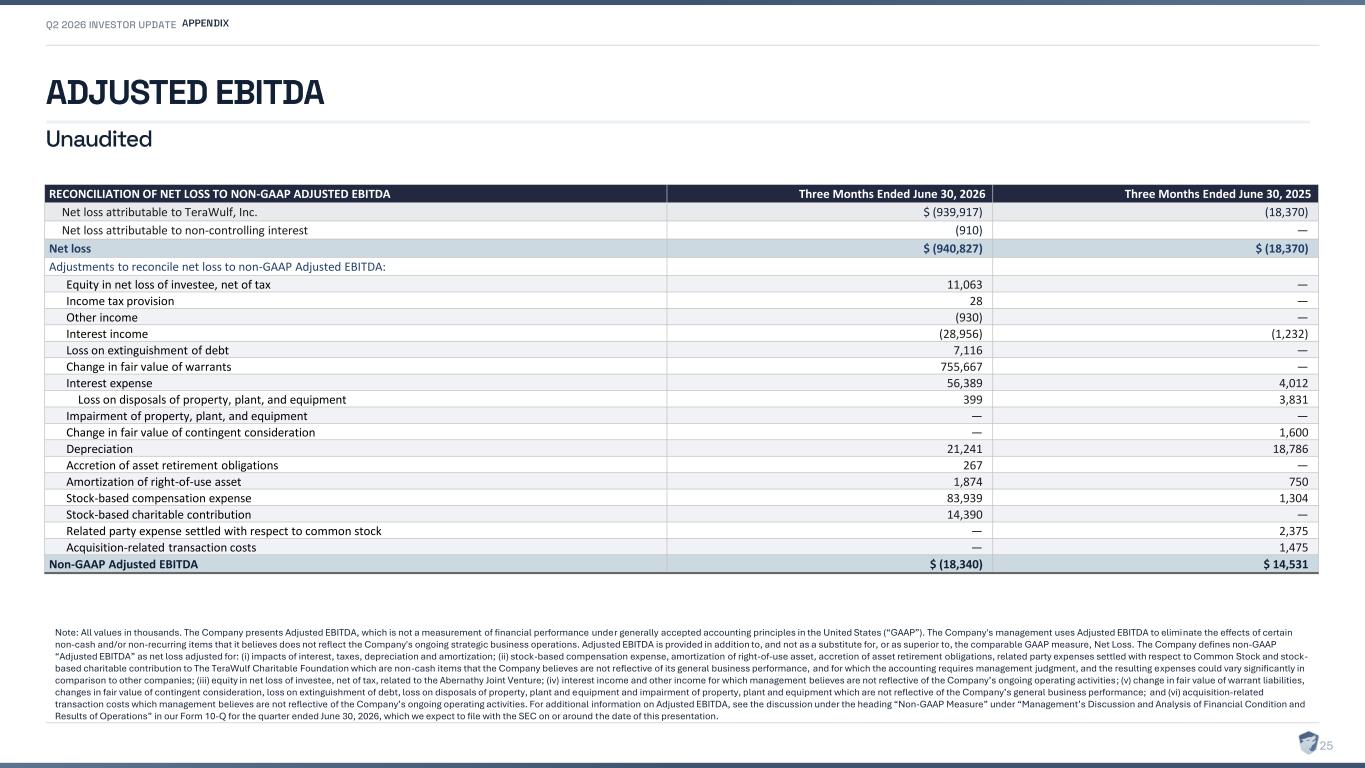Select the Three Months Ended June 30, 2026 column header
The height and width of the screenshot is (768, 1365).
(891, 194)
